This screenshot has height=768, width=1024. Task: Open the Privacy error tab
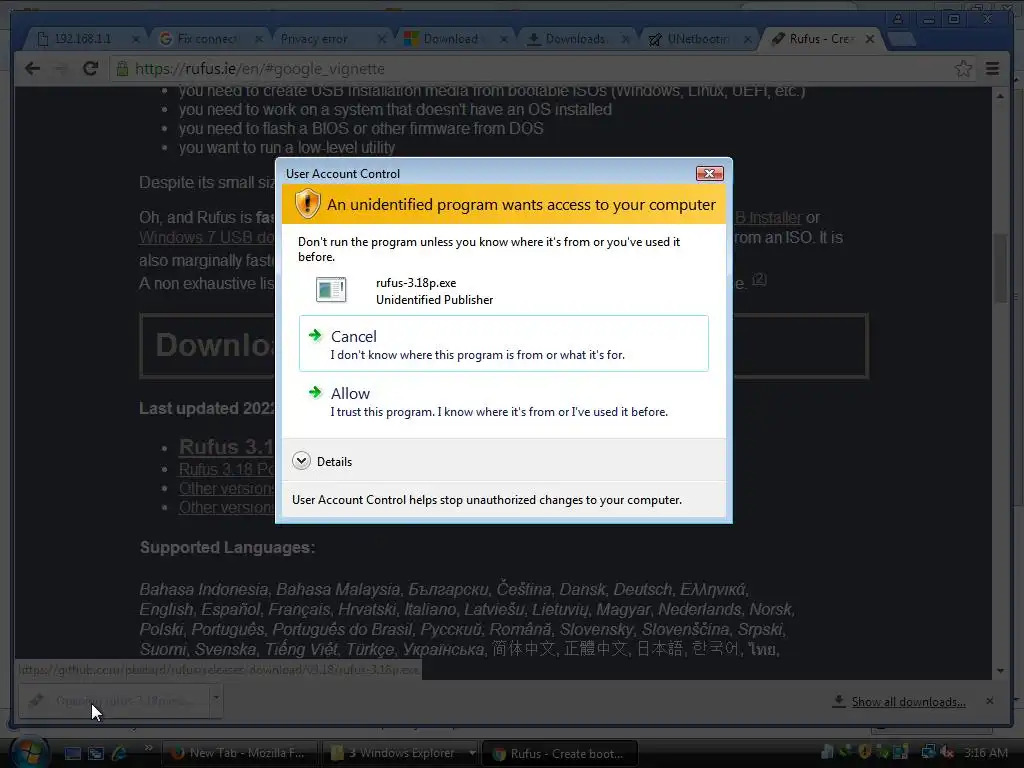(313, 39)
